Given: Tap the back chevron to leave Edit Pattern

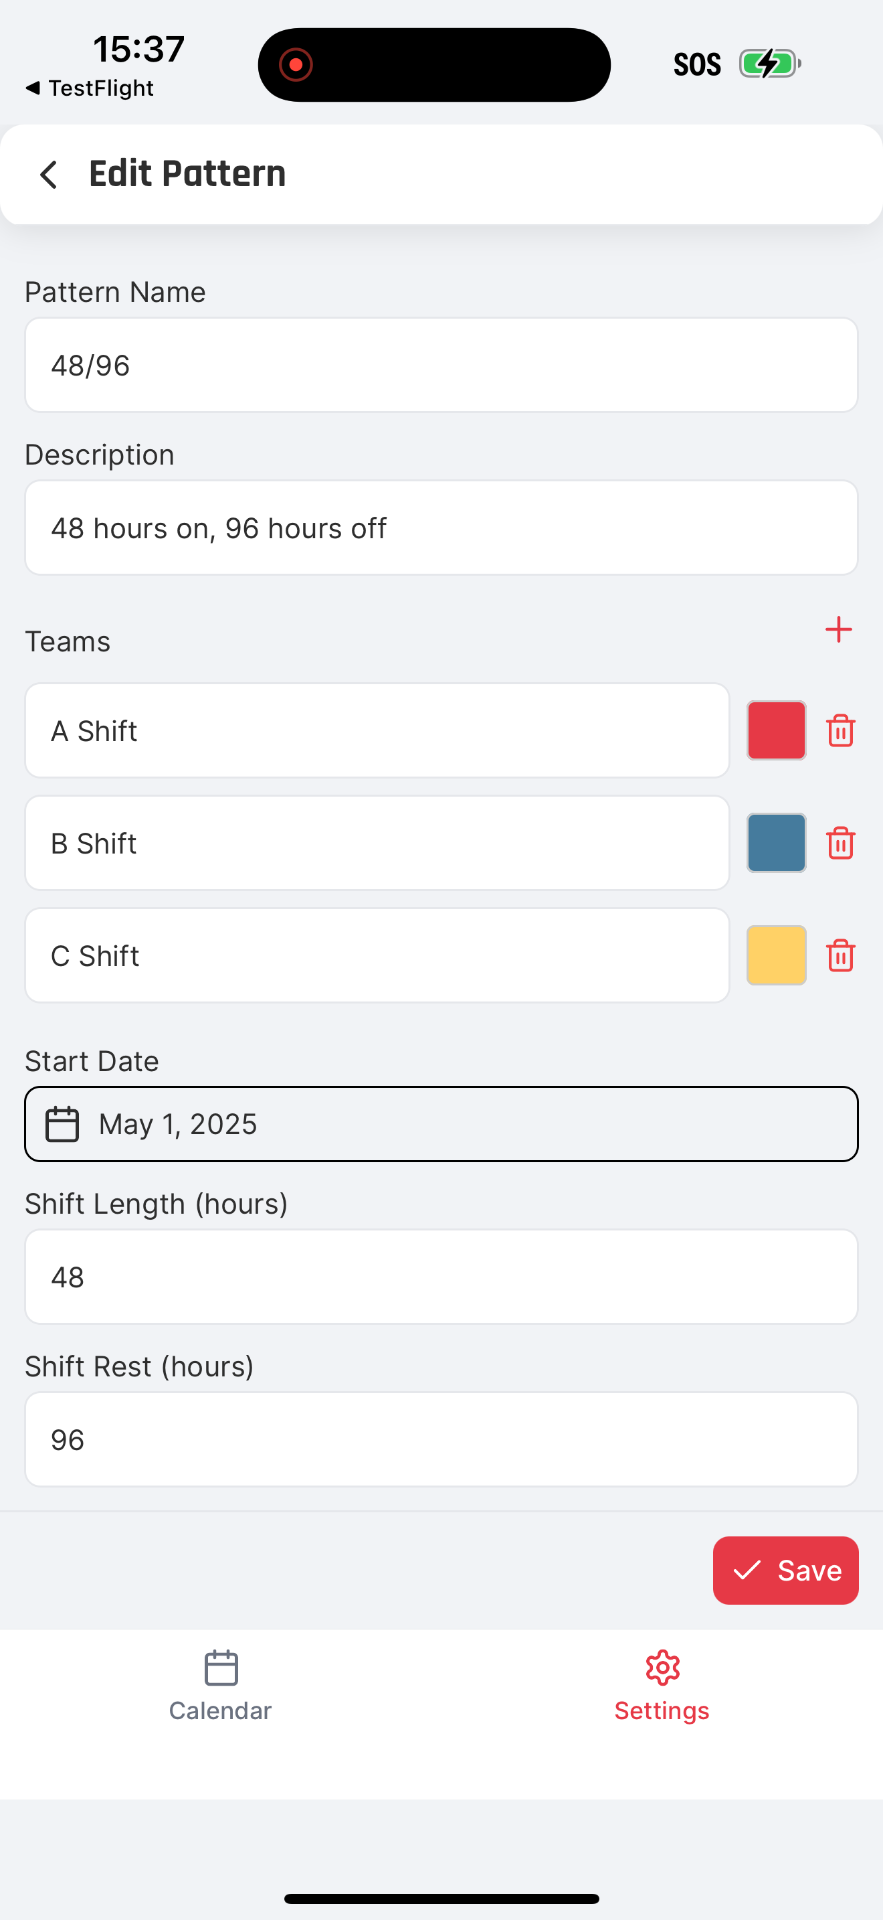Looking at the screenshot, I should 48,174.
